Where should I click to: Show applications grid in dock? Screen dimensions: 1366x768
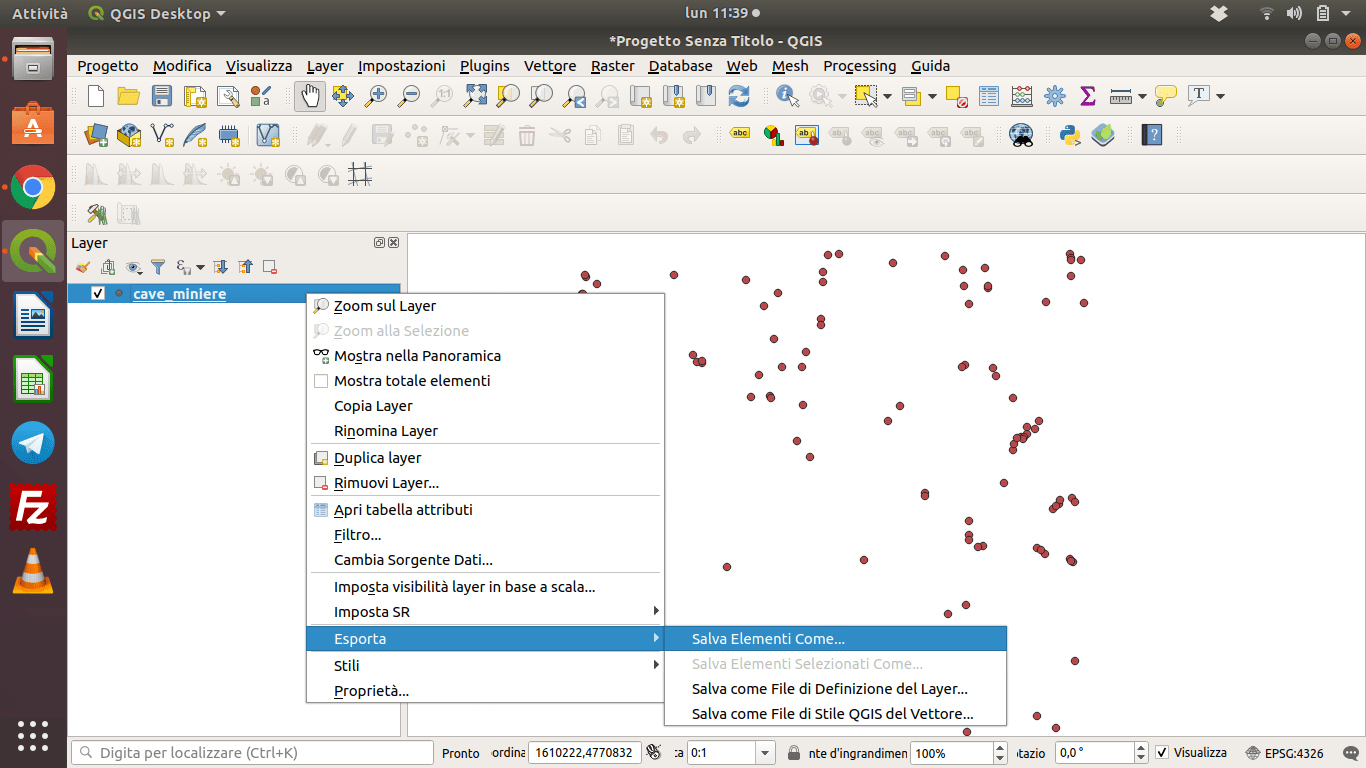point(33,735)
